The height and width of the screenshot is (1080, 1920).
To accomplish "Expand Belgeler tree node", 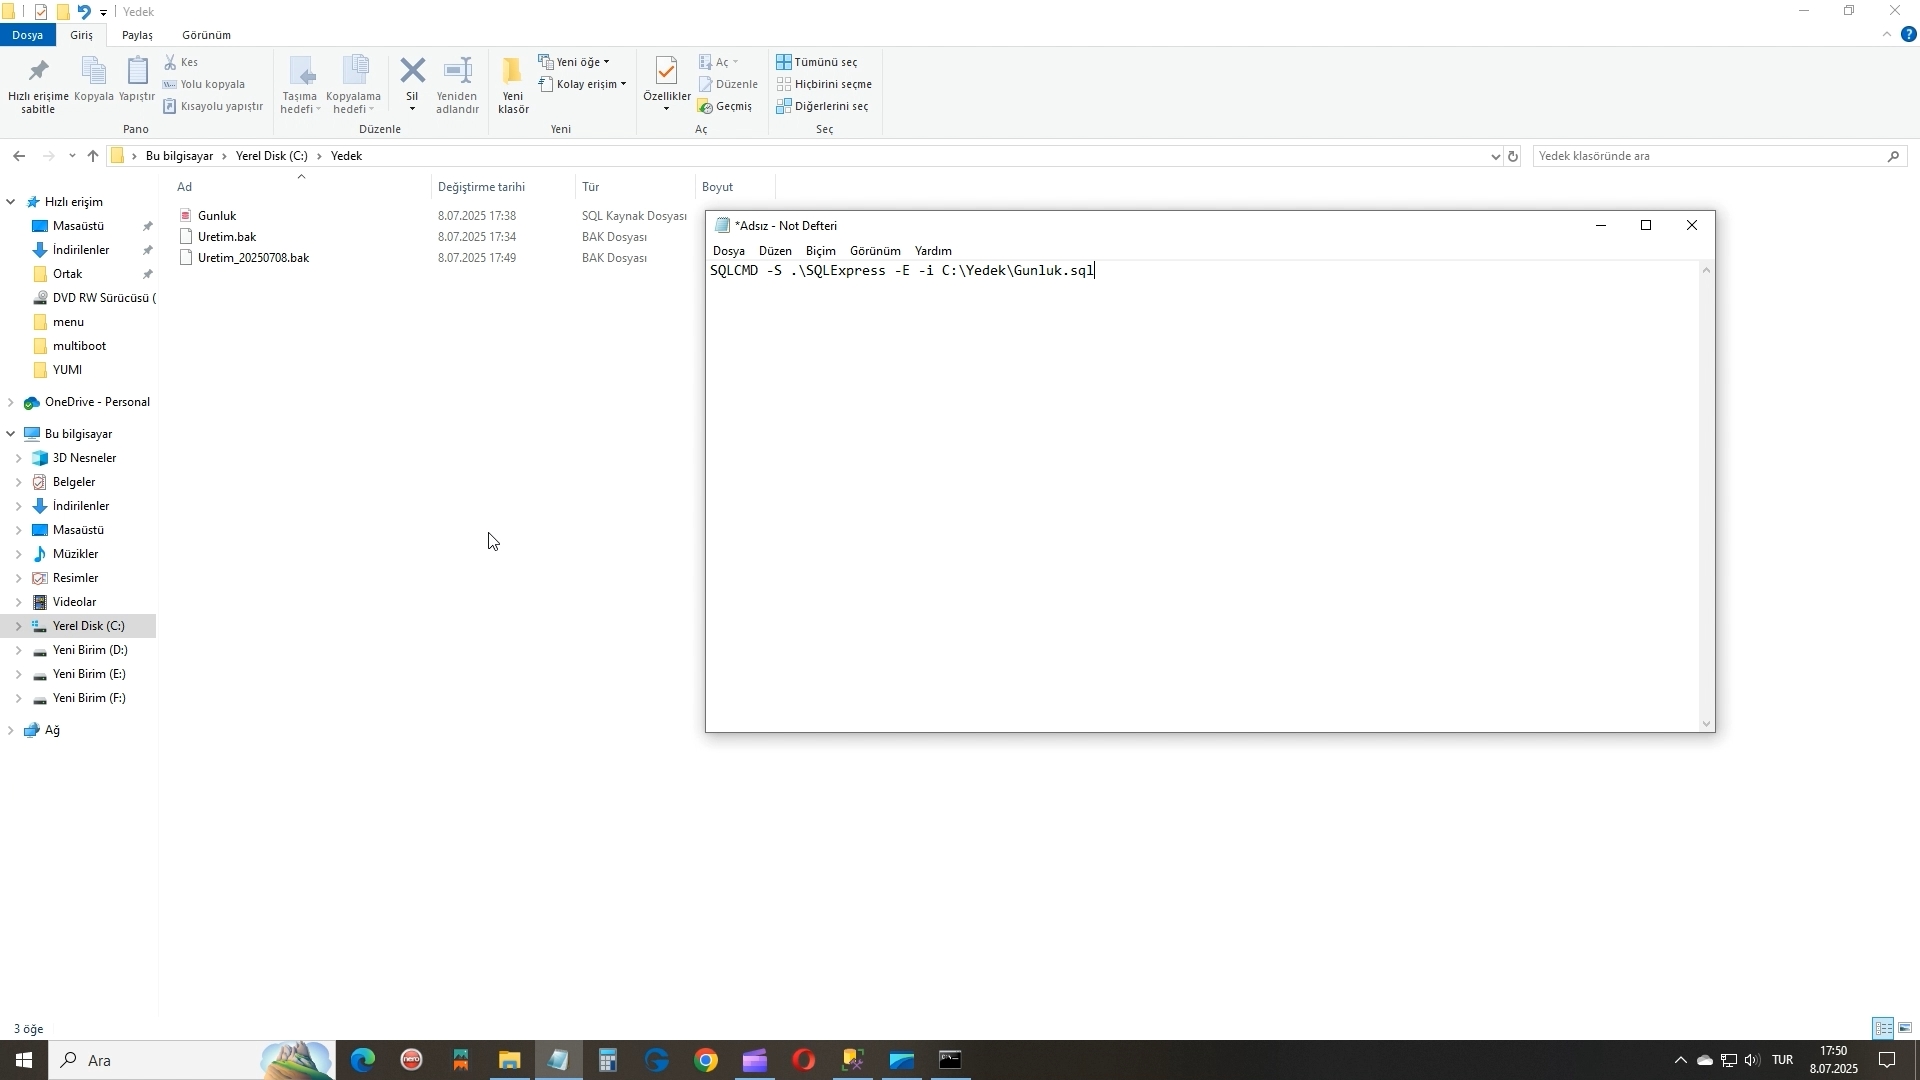I will 18,482.
